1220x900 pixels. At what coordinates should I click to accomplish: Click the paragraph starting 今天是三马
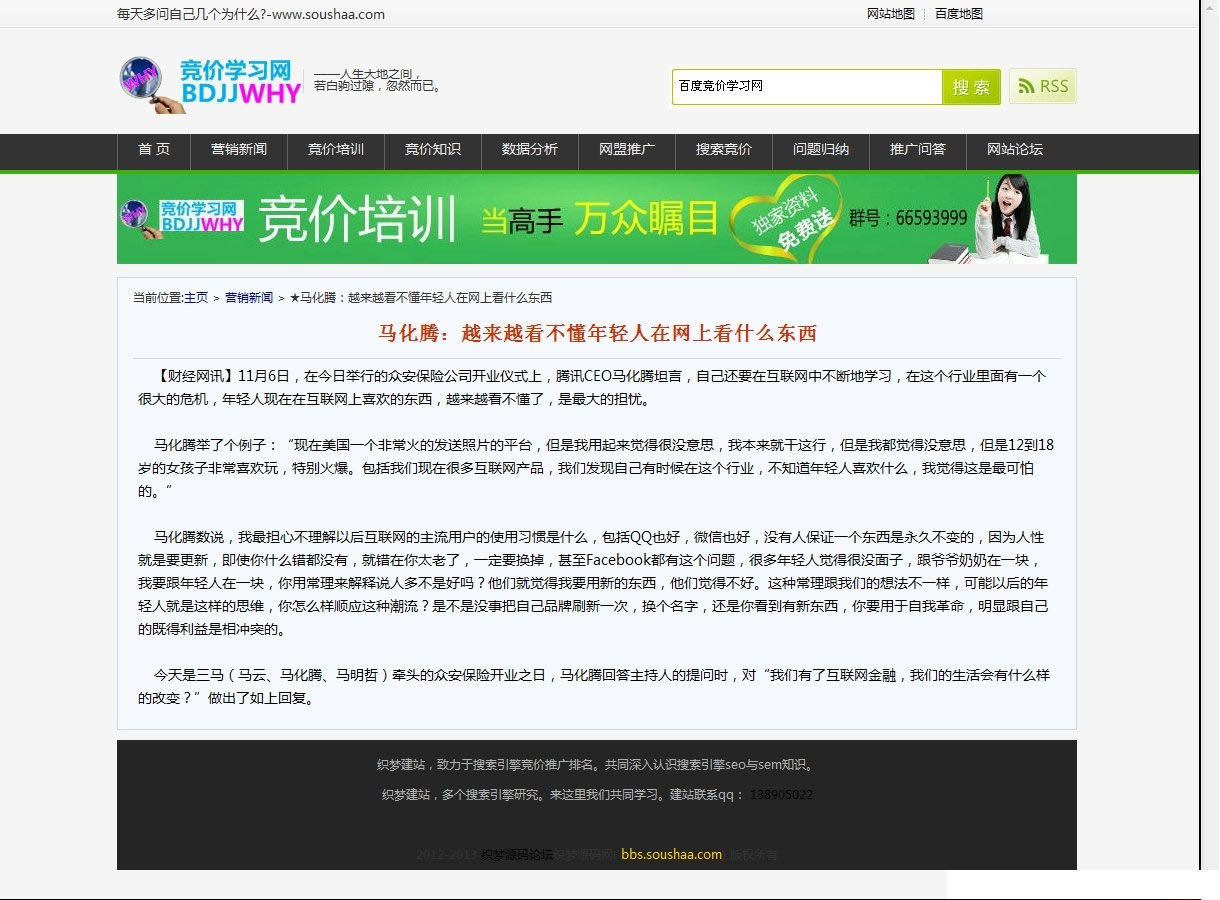pyautogui.click(x=594, y=687)
